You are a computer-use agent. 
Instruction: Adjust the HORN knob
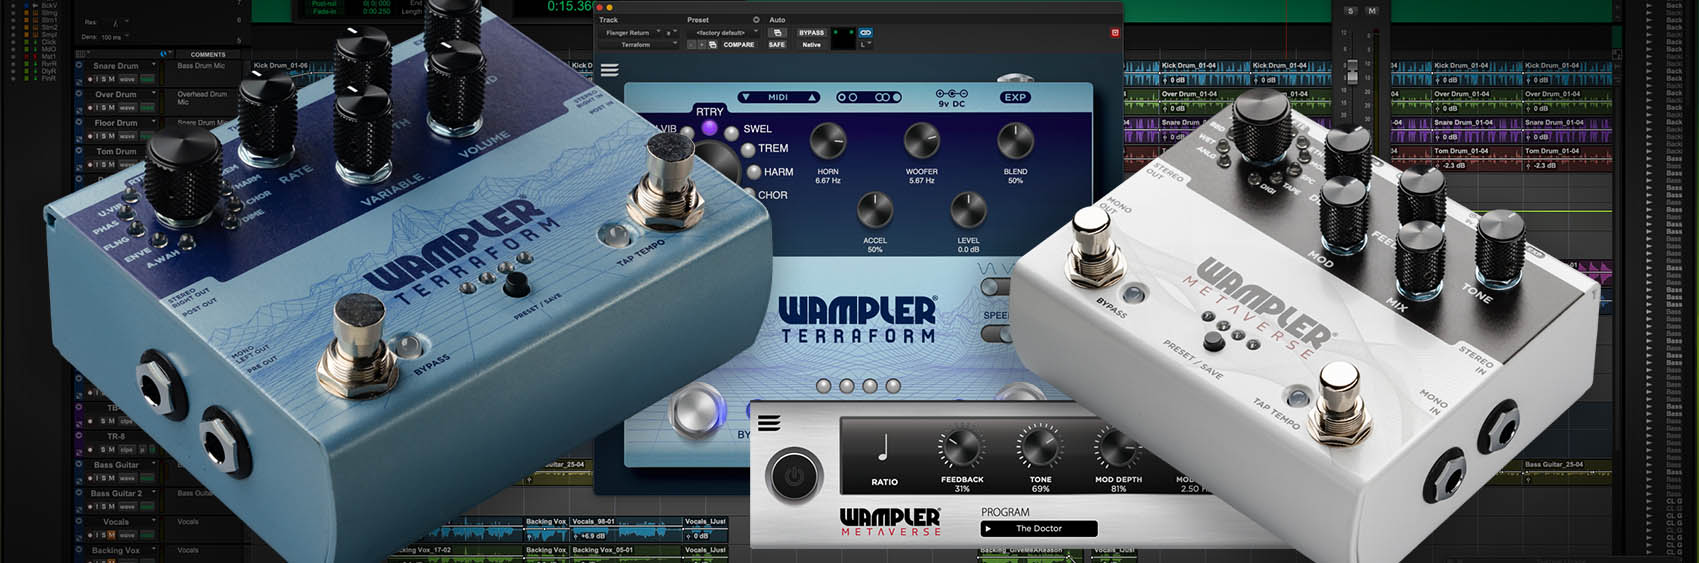pos(828,142)
